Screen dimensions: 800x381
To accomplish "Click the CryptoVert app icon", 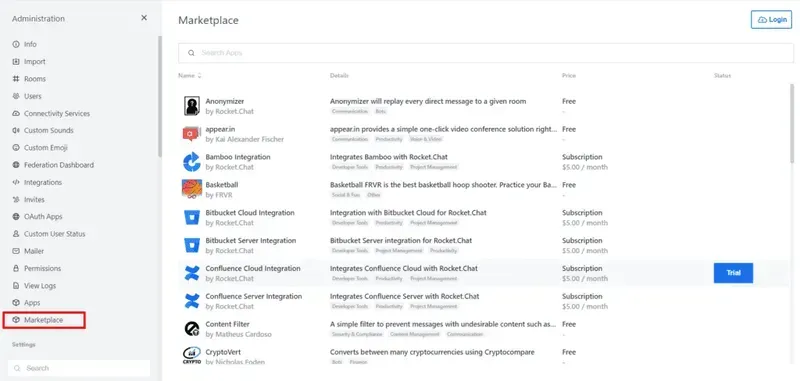I will tap(192, 355).
